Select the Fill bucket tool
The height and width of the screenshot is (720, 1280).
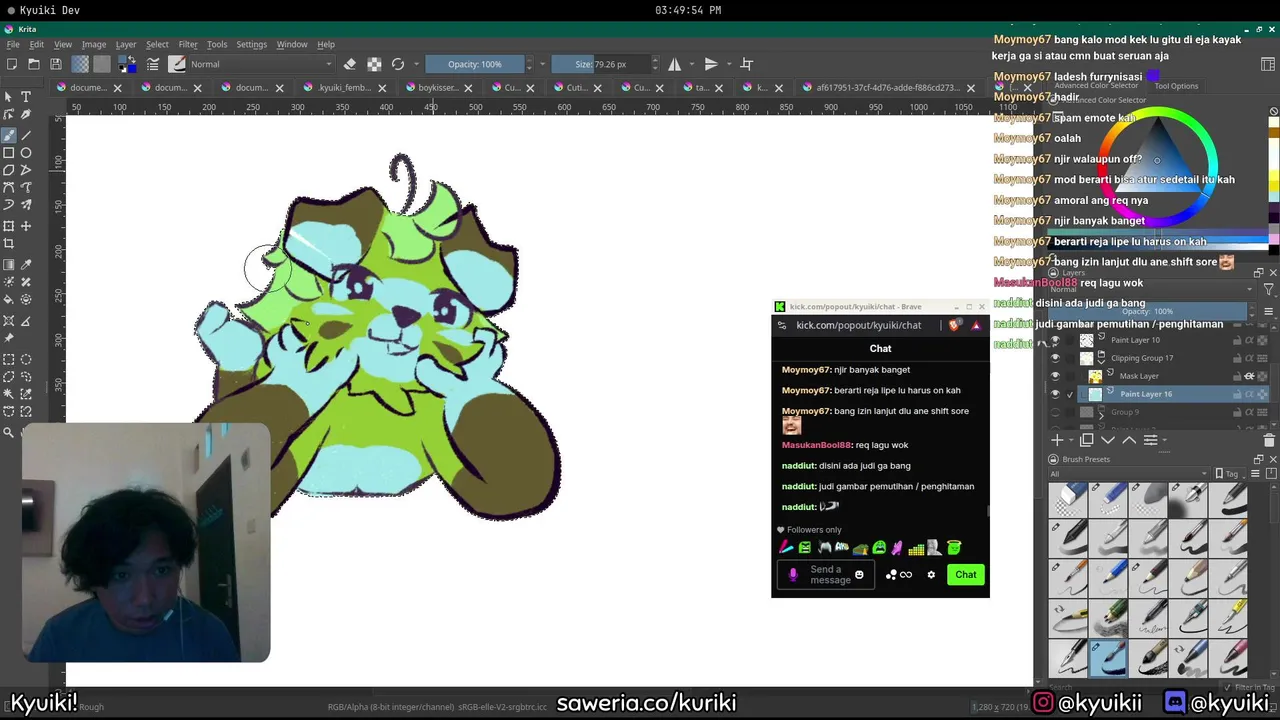coord(9,300)
